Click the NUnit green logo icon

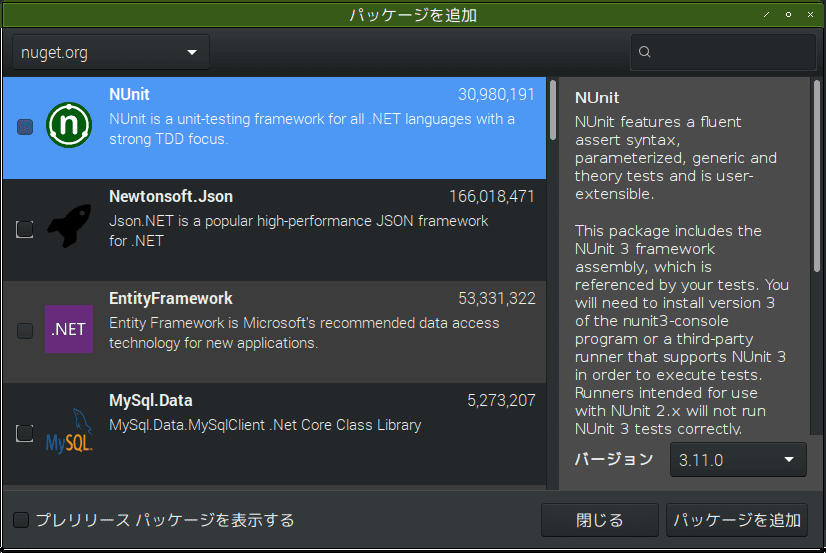click(x=69, y=125)
